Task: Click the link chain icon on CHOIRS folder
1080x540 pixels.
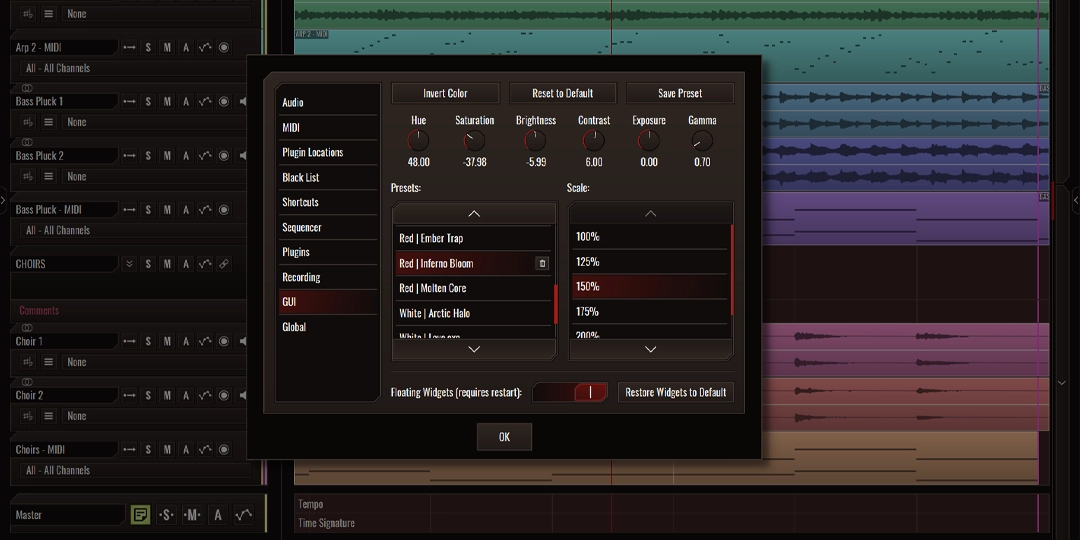Action: coord(224,264)
